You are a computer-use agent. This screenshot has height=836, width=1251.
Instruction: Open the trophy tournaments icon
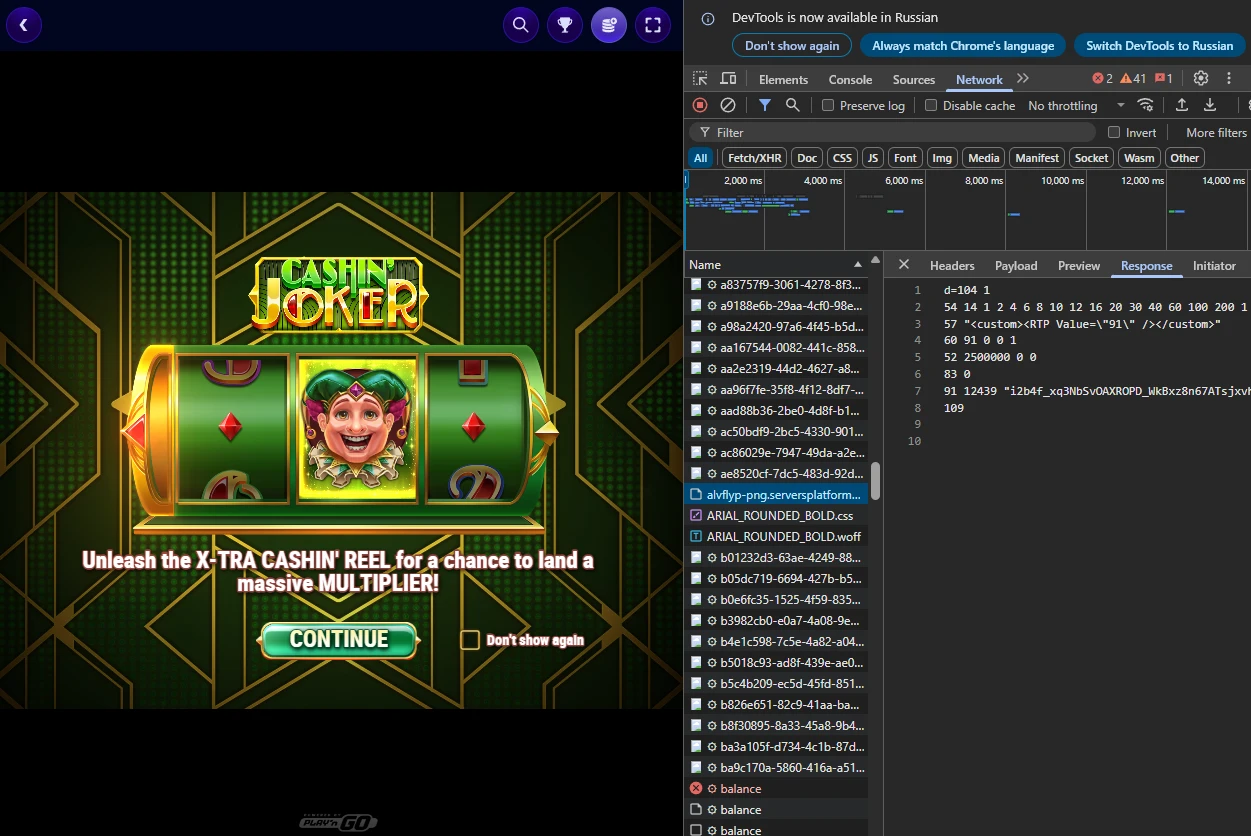tap(565, 25)
